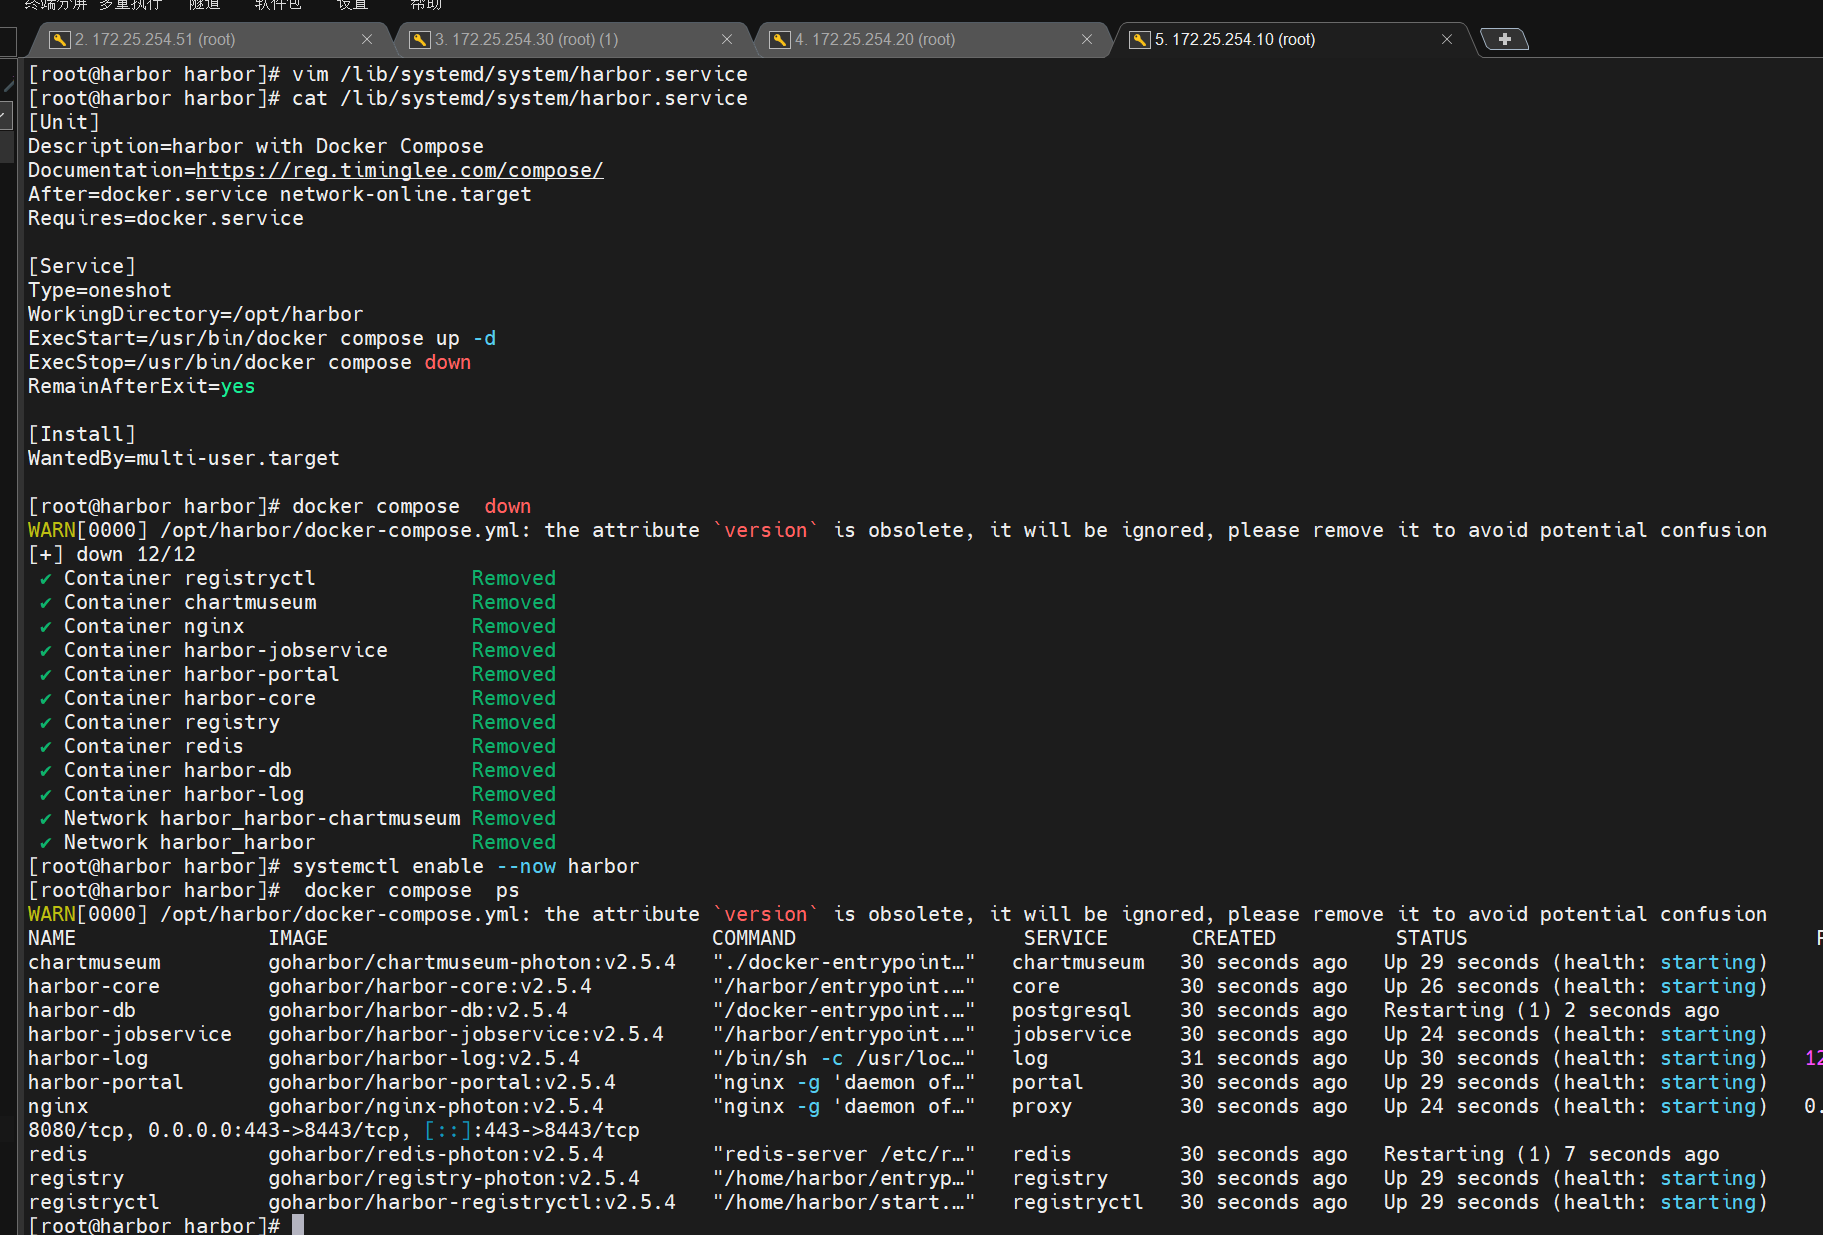The height and width of the screenshot is (1235, 1823).
Task: Click the ExecStart docker compose up -d line
Action: (262, 338)
